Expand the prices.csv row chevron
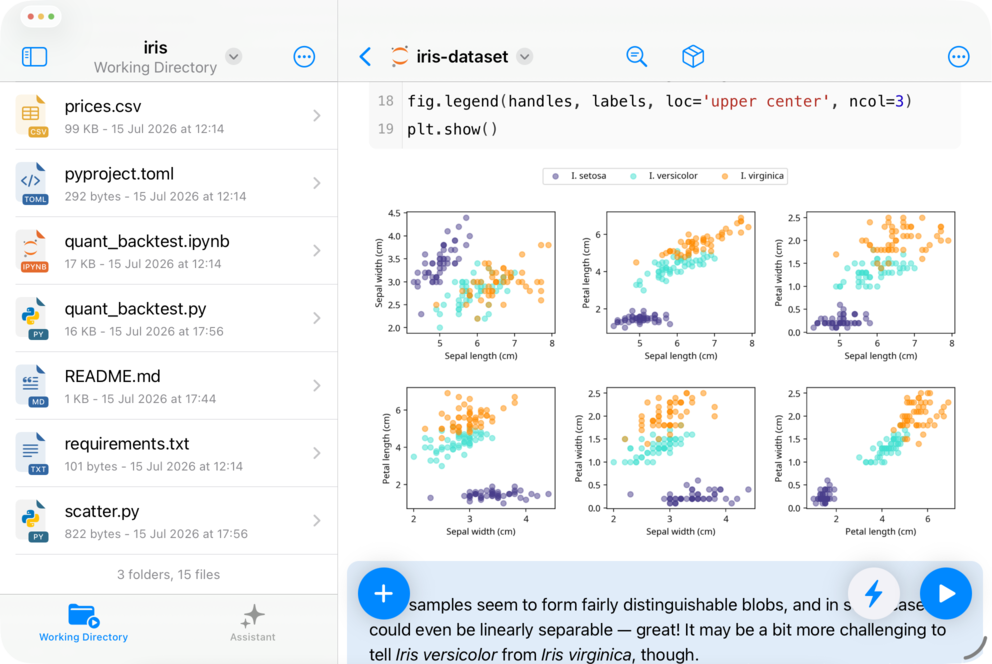The height and width of the screenshot is (664, 992). coord(317,116)
